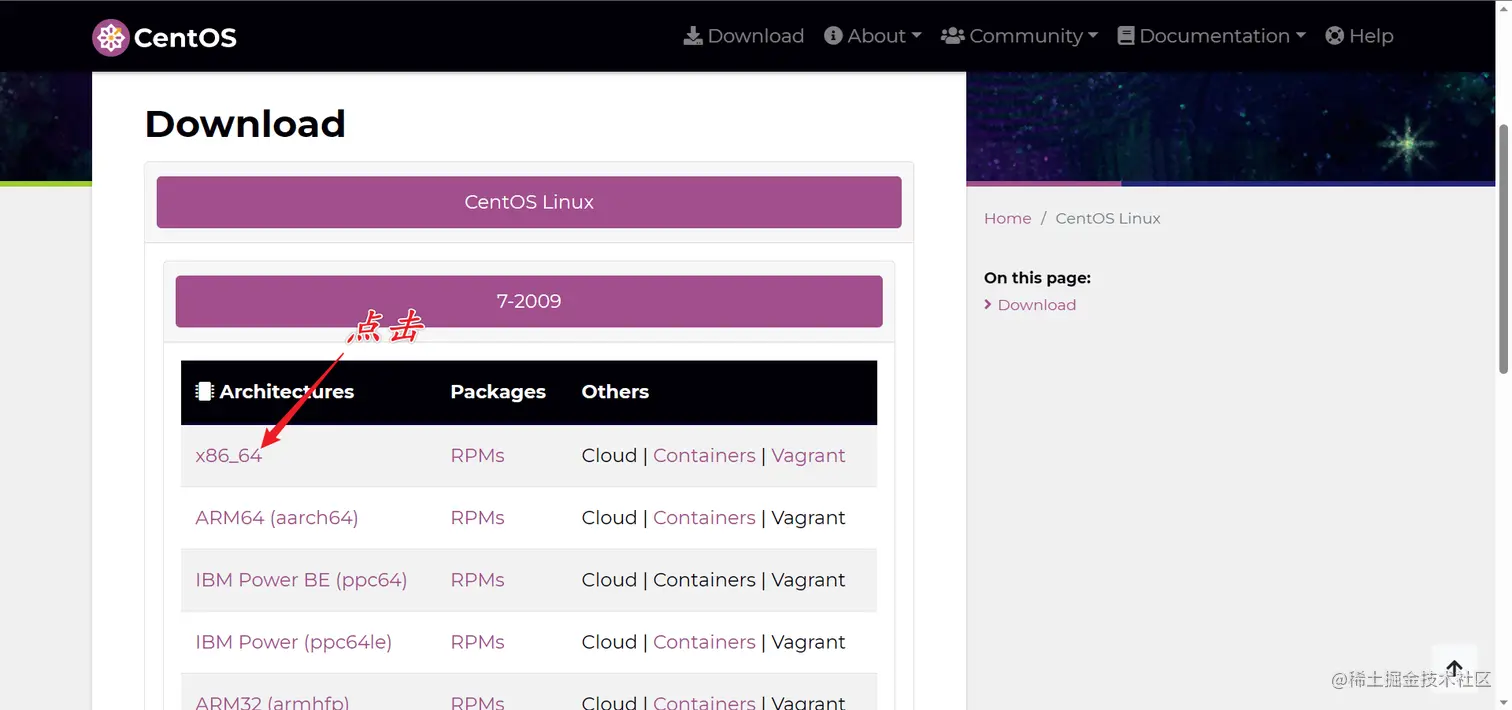Click the chevron beside sidebar Download link

click(x=988, y=305)
